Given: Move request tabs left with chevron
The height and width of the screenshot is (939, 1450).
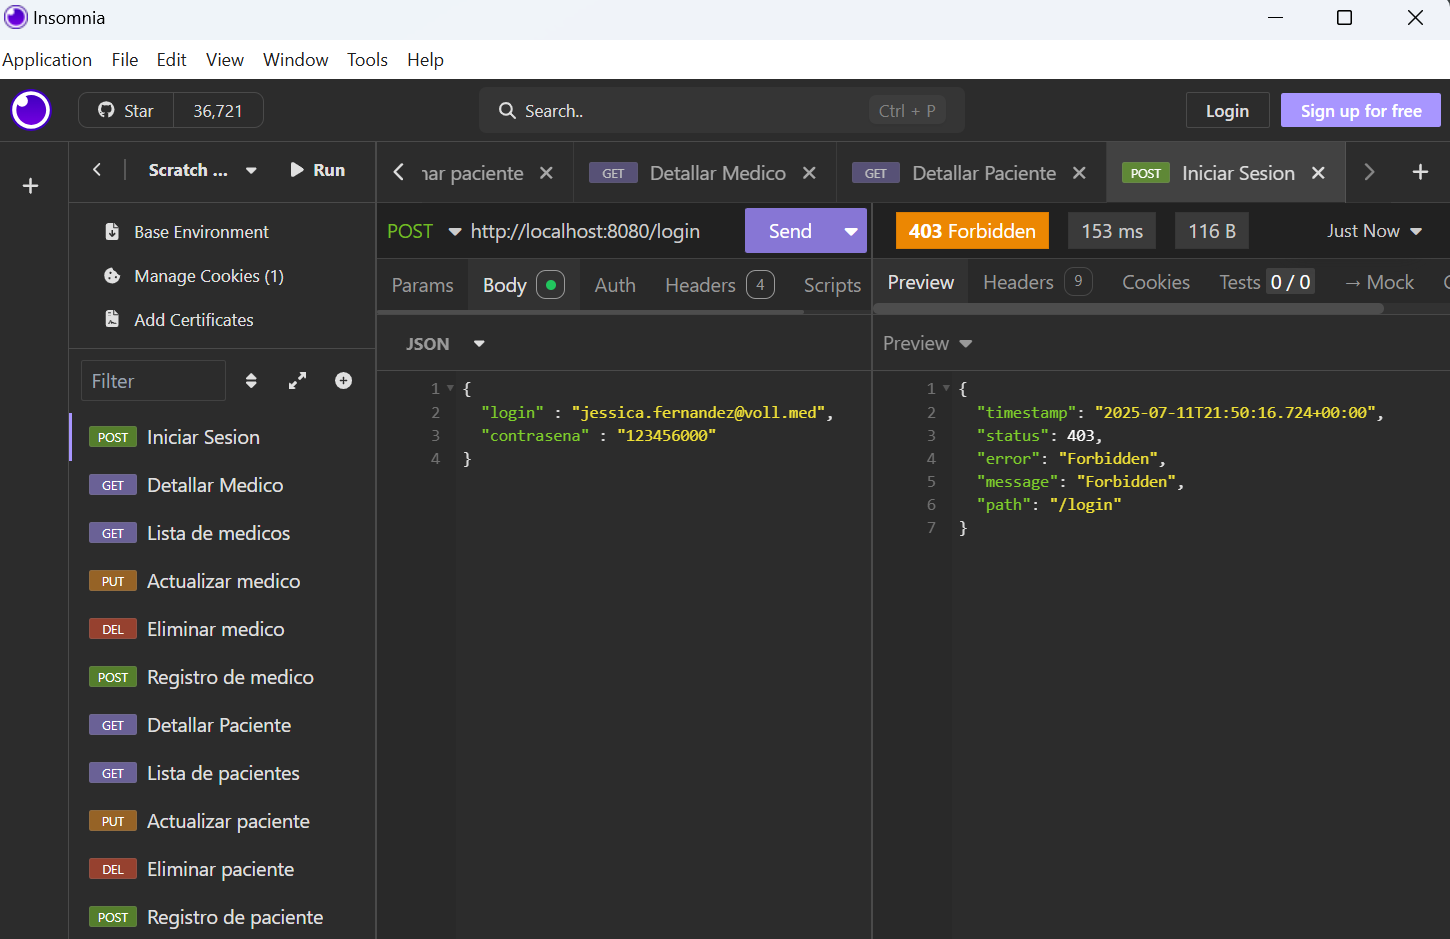Looking at the screenshot, I should click(x=398, y=172).
